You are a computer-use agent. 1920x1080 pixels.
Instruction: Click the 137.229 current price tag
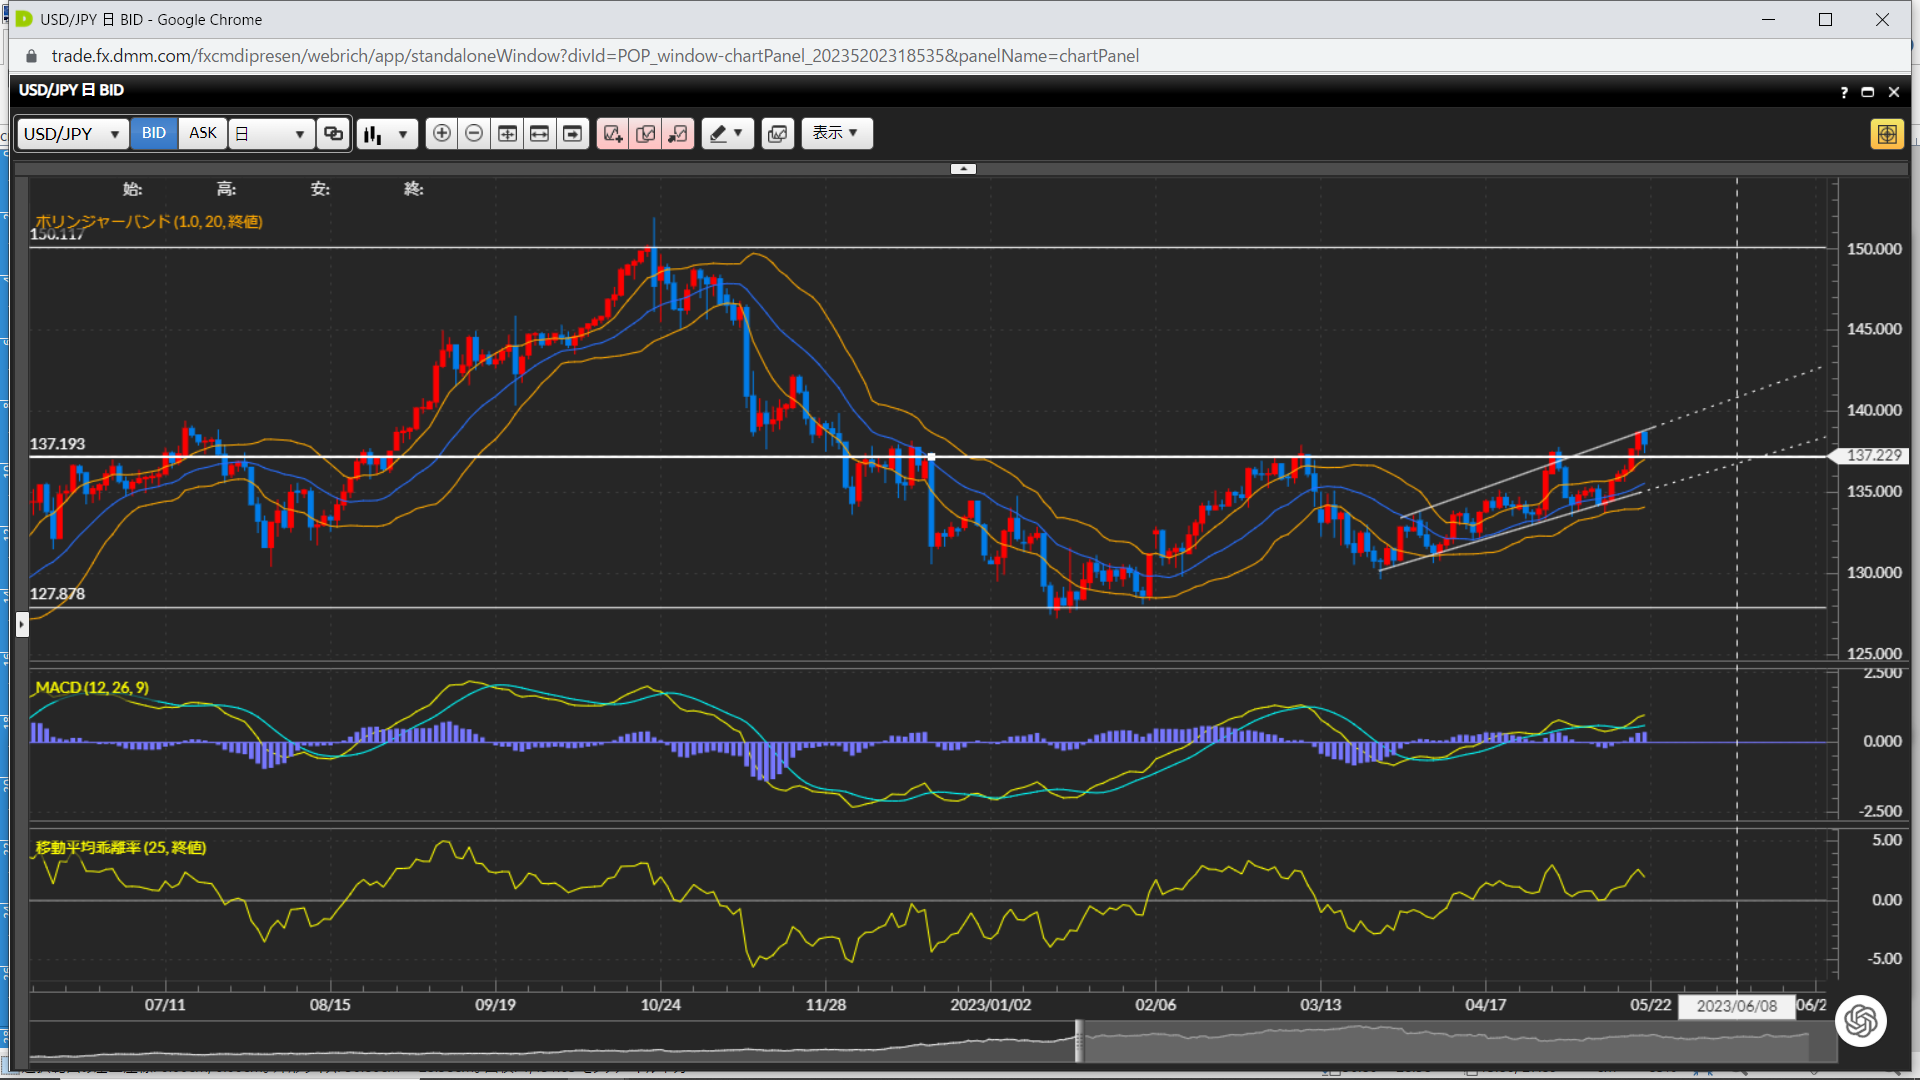[x=1868, y=455]
